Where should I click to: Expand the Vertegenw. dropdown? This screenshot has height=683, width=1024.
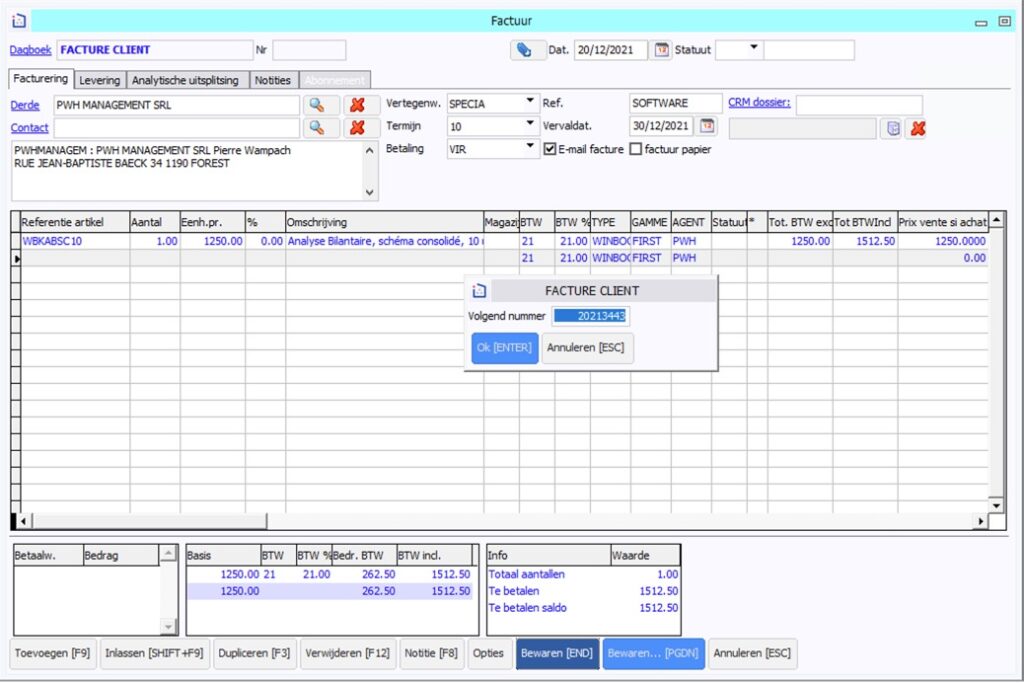(530, 101)
